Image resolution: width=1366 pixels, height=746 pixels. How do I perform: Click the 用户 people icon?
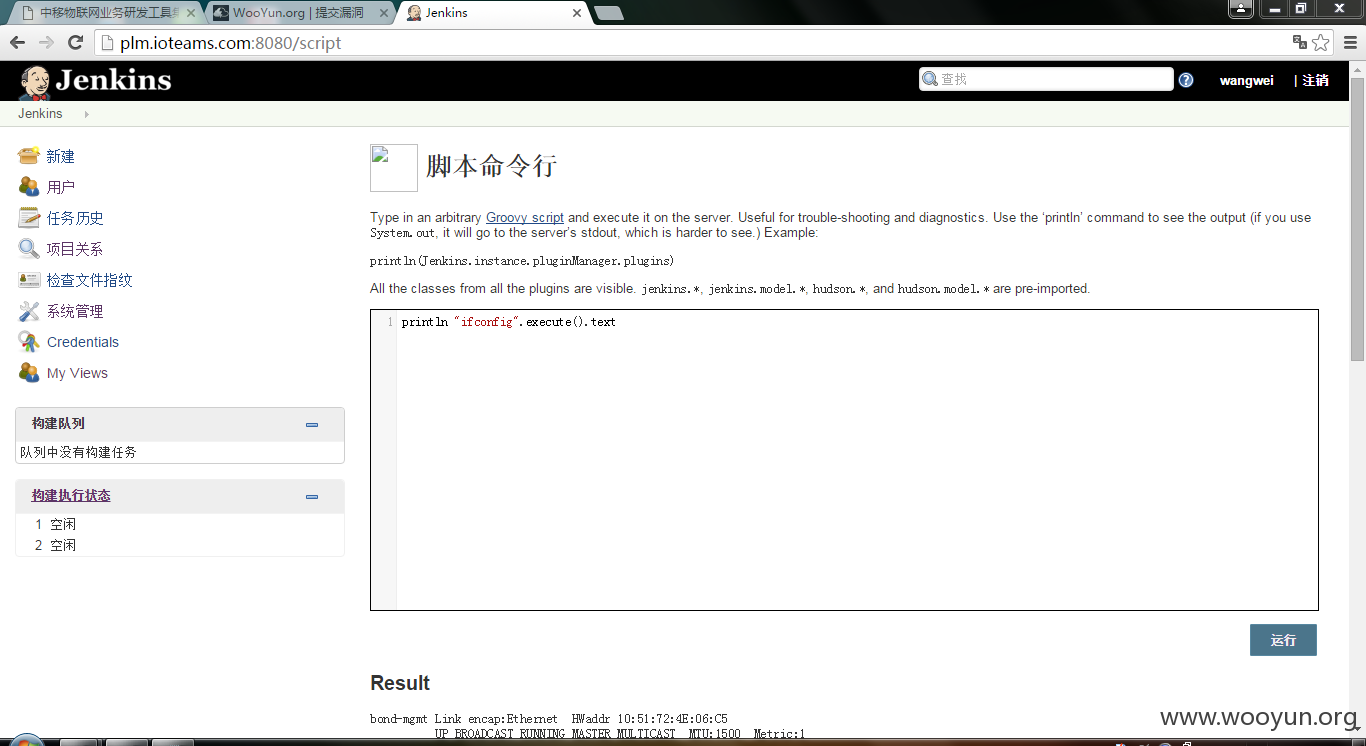coord(29,187)
